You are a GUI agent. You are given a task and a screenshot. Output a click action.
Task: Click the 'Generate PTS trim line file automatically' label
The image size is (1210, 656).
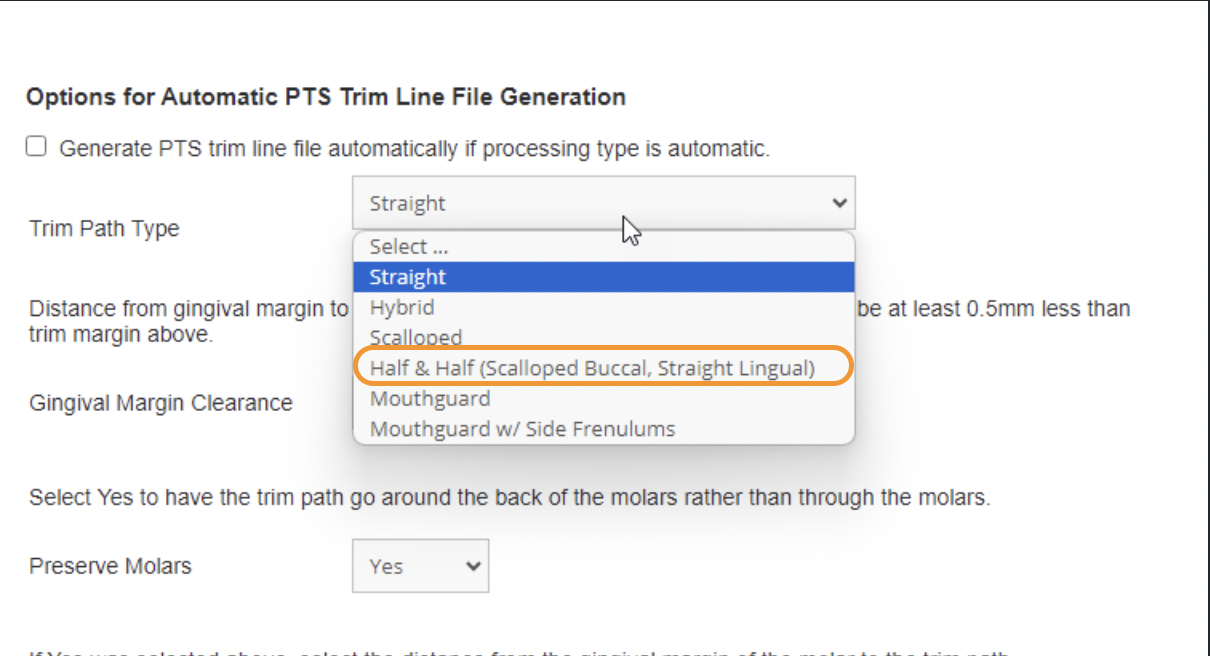(x=414, y=149)
